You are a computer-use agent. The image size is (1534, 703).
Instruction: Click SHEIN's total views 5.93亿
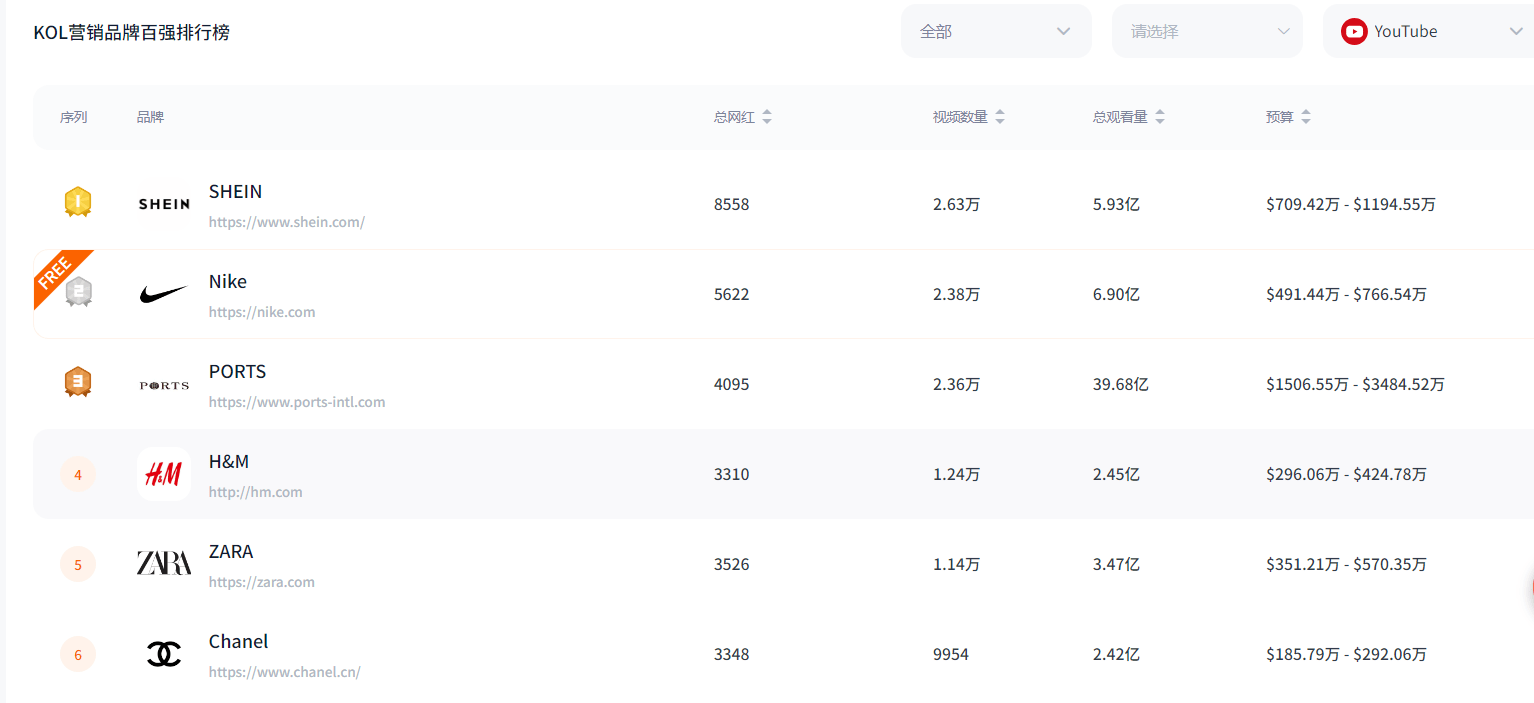[x=1116, y=204]
